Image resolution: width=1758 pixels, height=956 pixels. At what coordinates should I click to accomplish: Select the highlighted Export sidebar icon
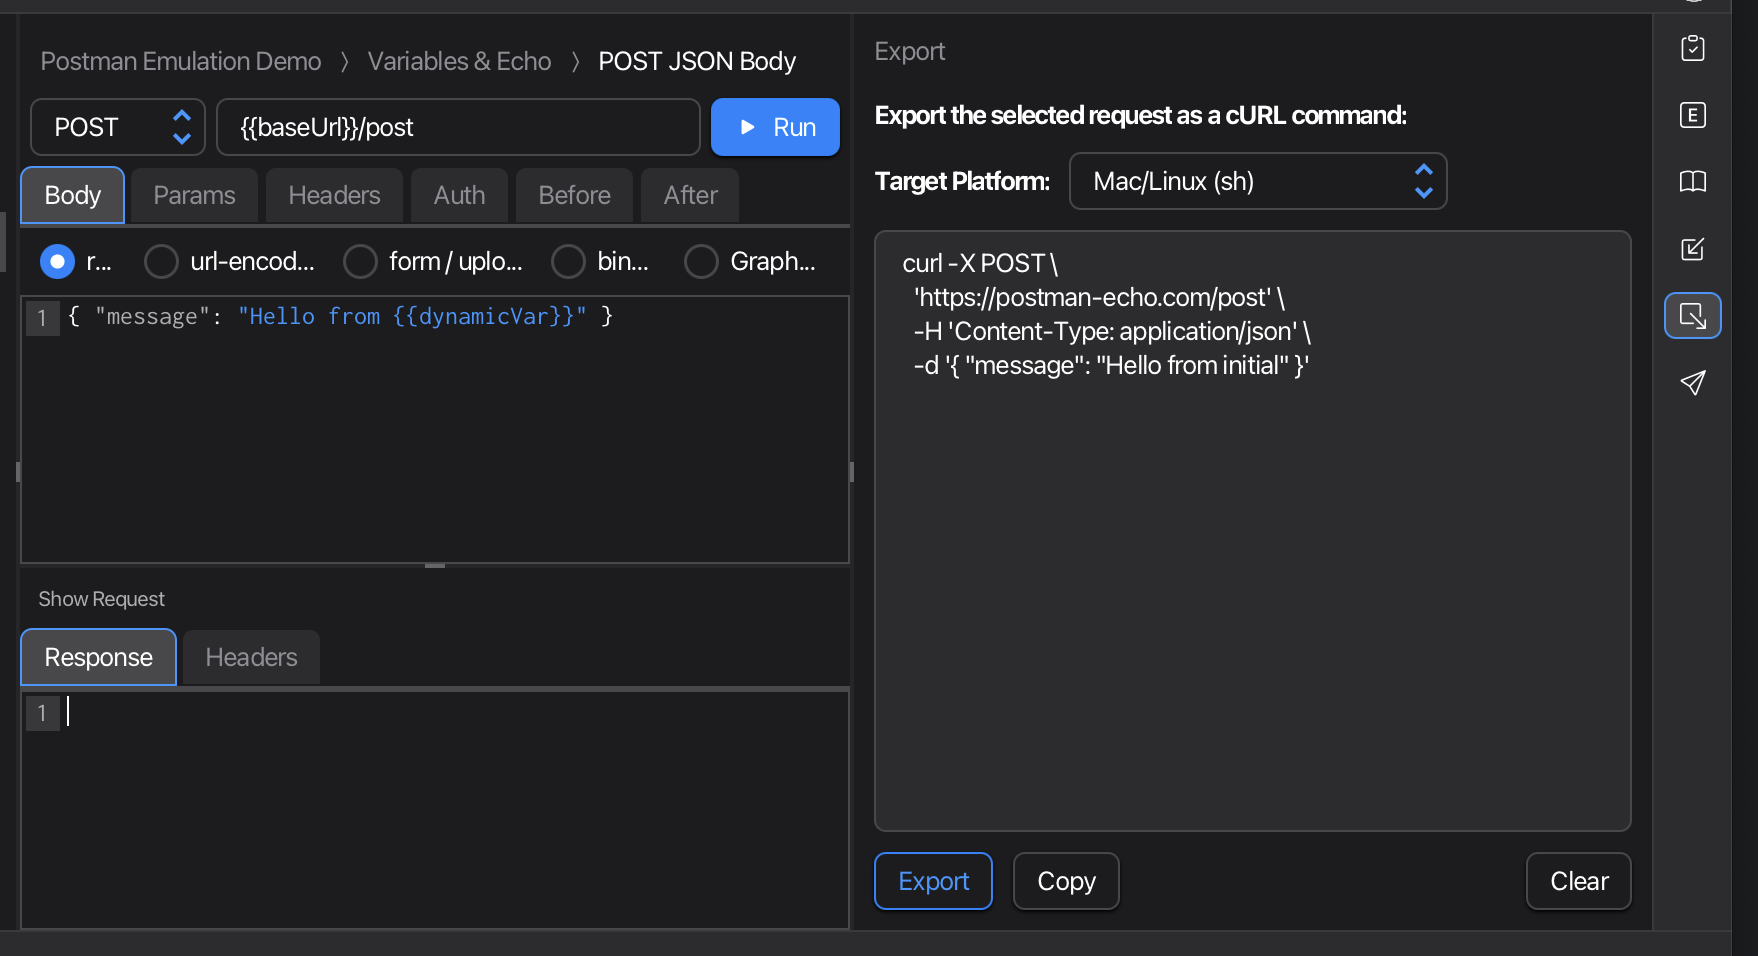point(1693,315)
